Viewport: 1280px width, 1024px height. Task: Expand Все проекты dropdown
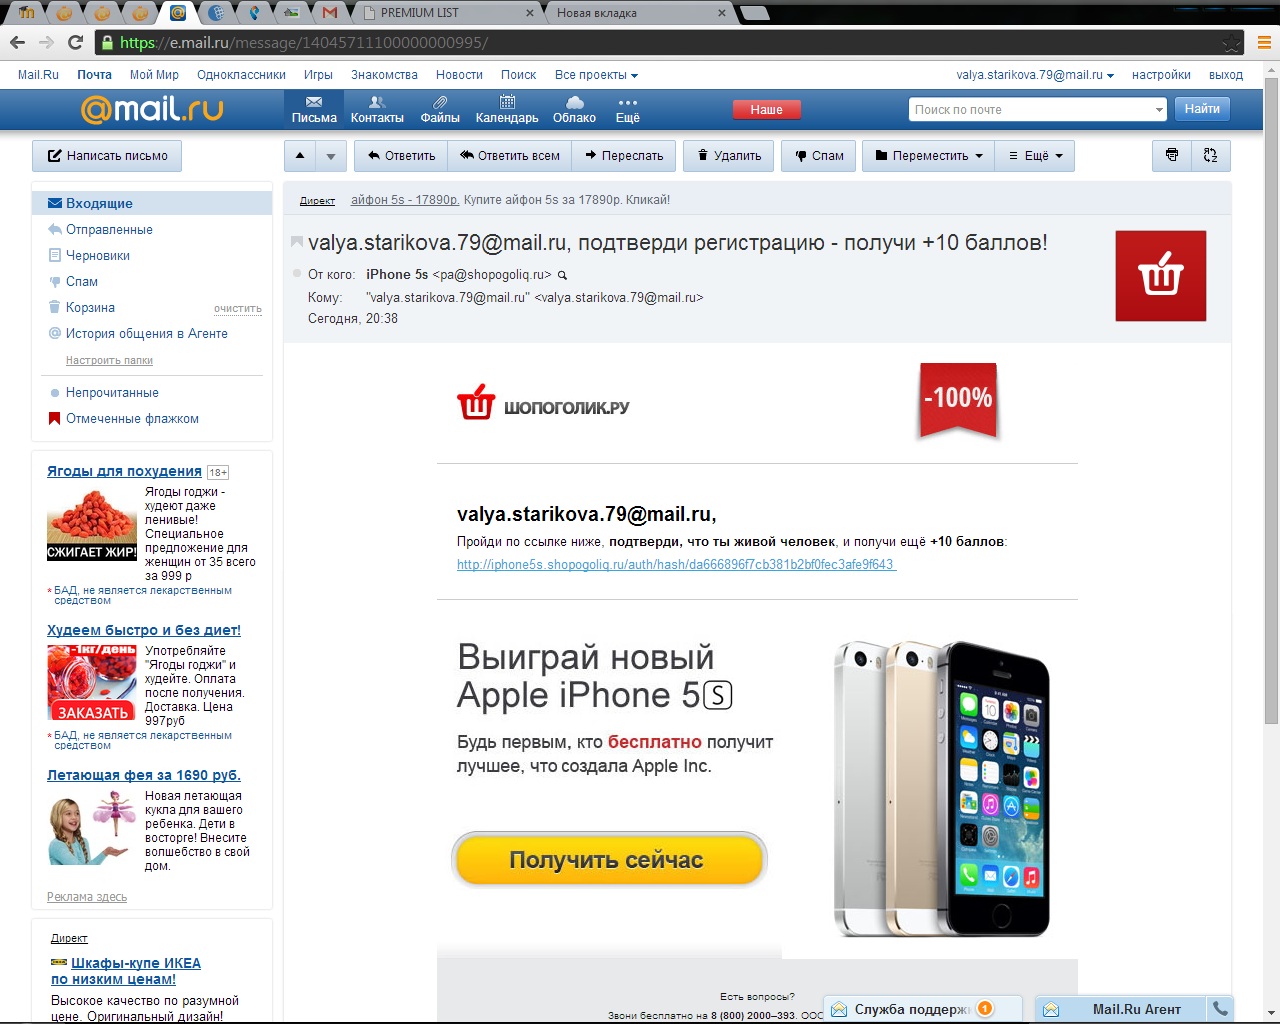pyautogui.click(x=596, y=75)
